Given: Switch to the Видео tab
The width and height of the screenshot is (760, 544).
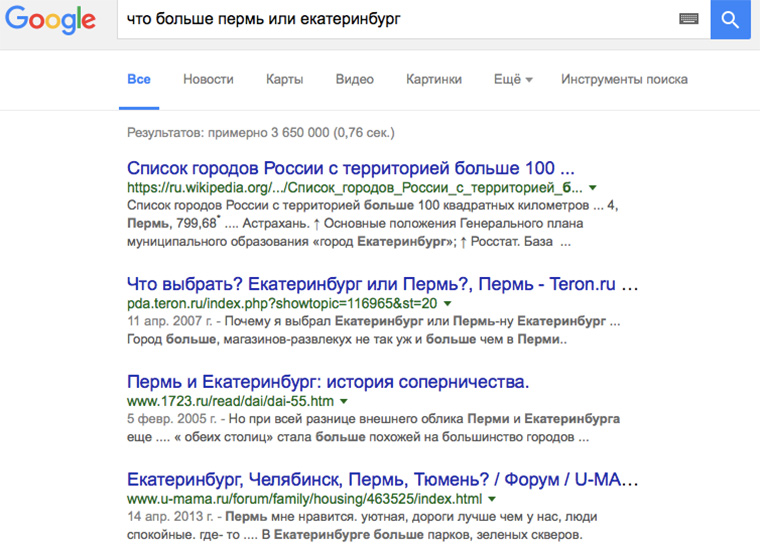Looking at the screenshot, I should pyautogui.click(x=355, y=79).
